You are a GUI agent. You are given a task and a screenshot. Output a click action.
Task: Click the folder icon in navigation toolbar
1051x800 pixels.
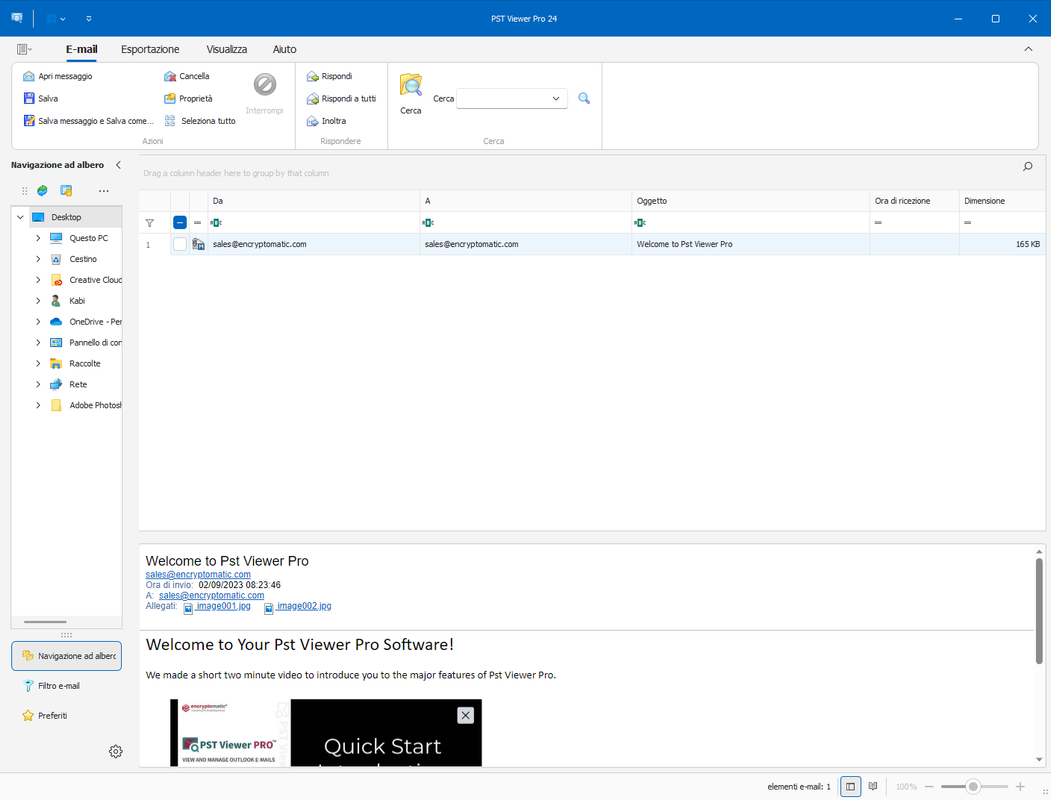click(66, 191)
